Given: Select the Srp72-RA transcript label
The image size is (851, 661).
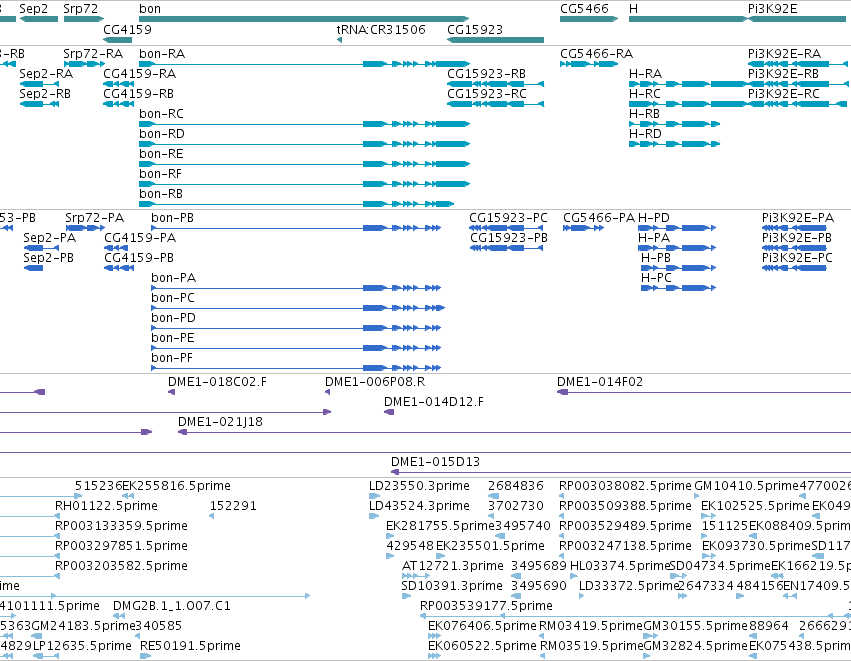Looking at the screenshot, I should (93, 54).
